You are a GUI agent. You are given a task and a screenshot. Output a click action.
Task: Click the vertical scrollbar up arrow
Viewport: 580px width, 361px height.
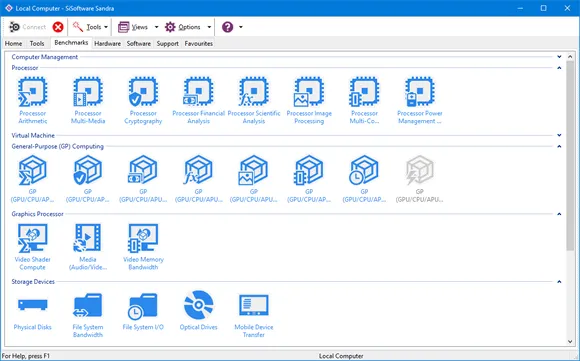click(570, 57)
